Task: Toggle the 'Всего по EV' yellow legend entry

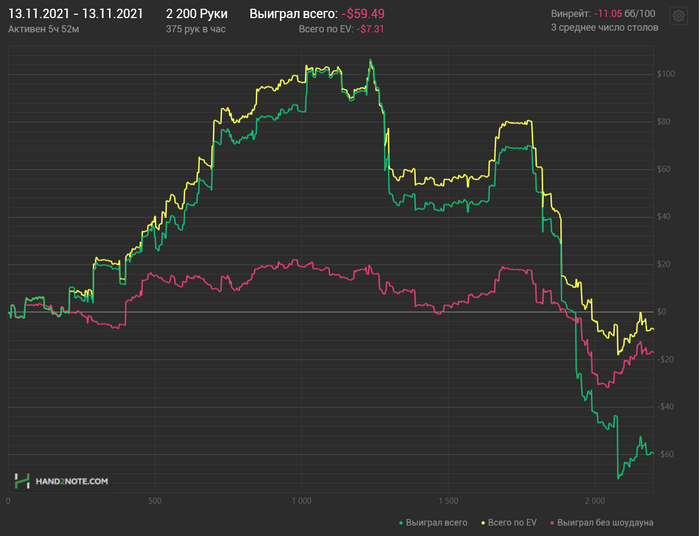Action: (508, 523)
